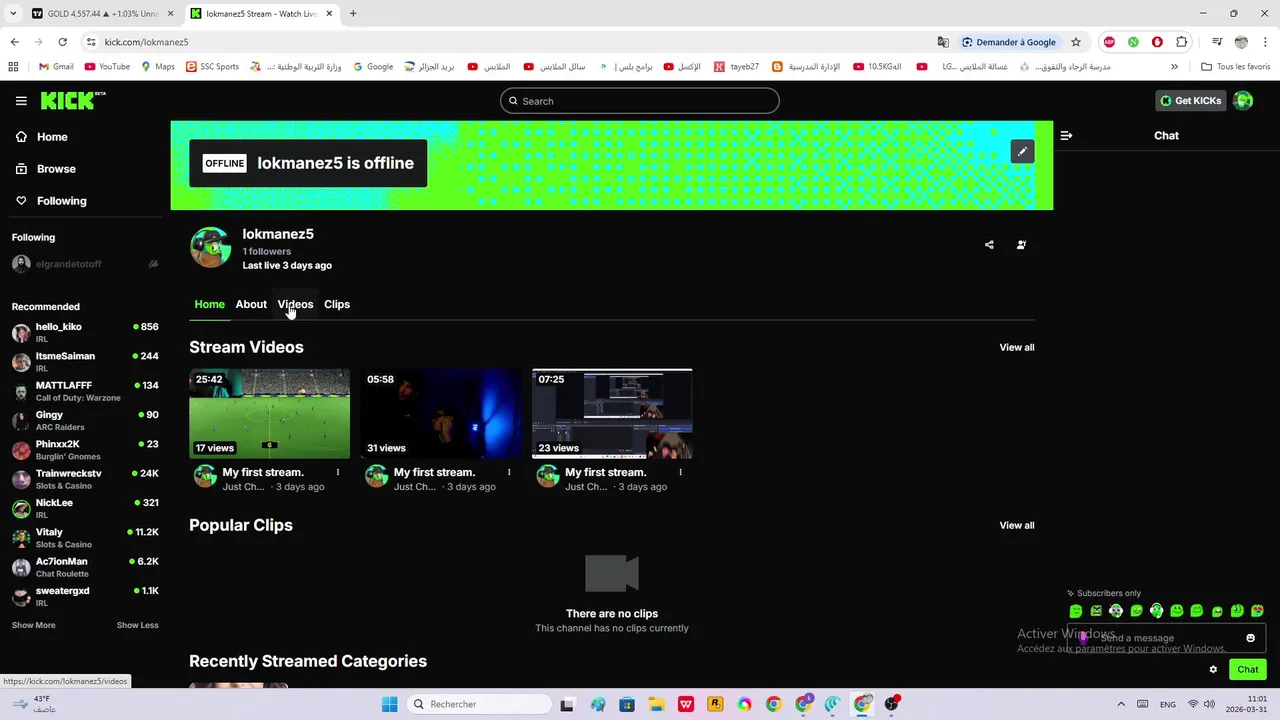Click the follow user icon next to share
The width and height of the screenshot is (1280, 720).
pyautogui.click(x=1021, y=244)
